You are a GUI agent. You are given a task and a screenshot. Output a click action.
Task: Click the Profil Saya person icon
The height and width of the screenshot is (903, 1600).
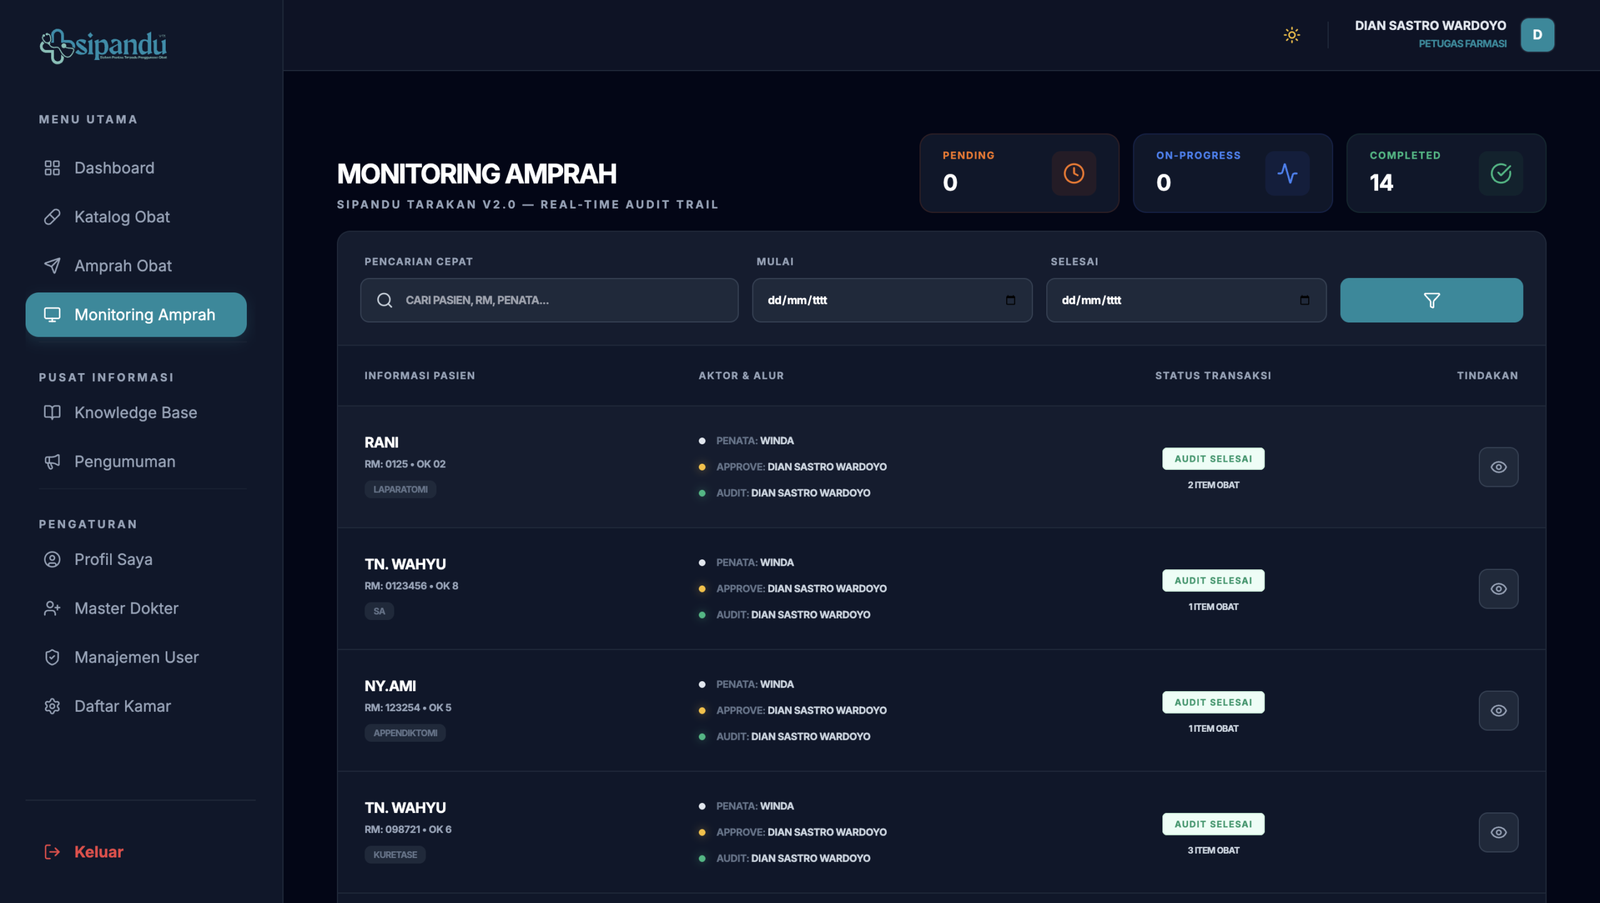coord(52,560)
